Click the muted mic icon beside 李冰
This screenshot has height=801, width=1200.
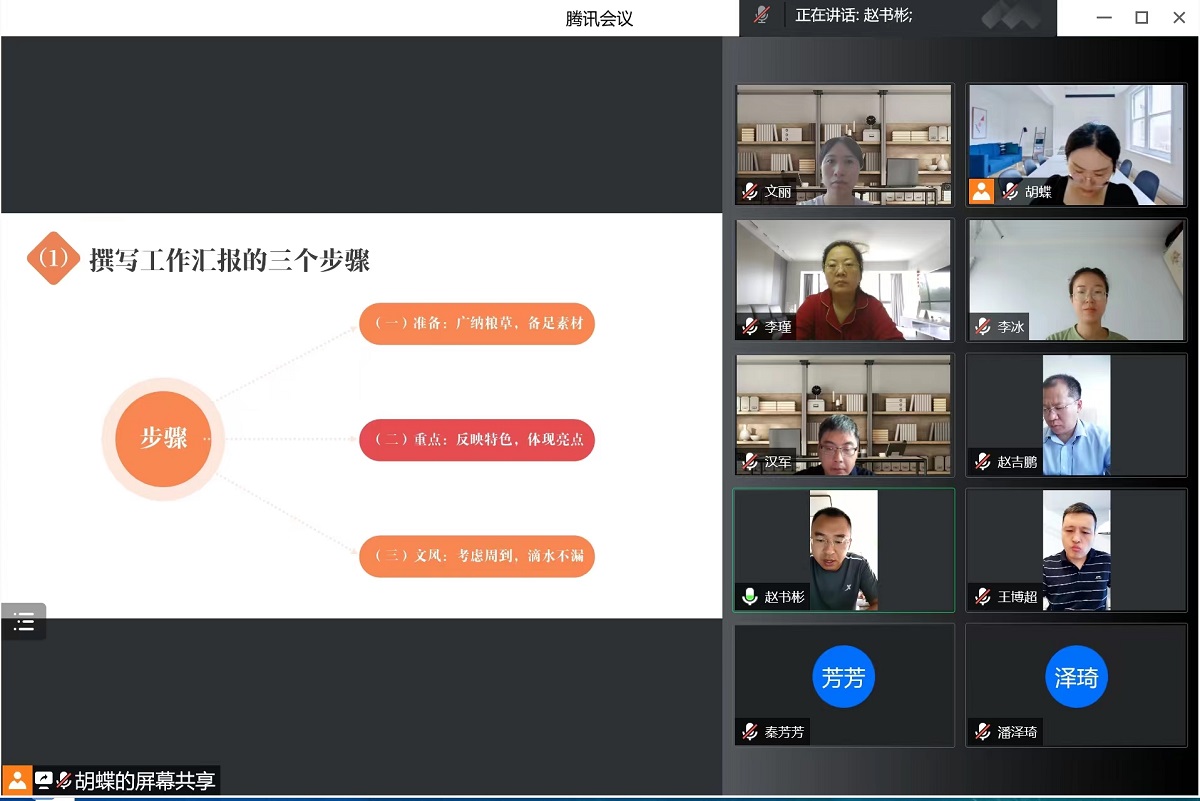[983, 326]
